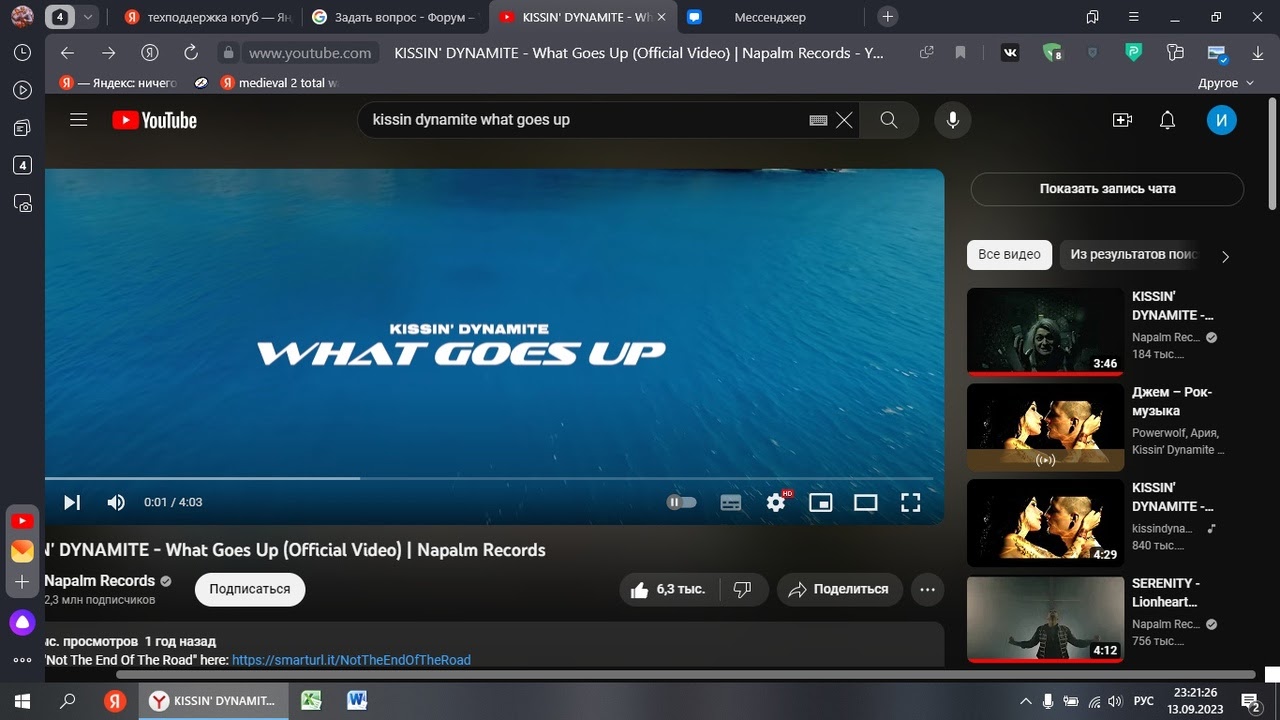Select the Все видео chip

tap(1009, 254)
